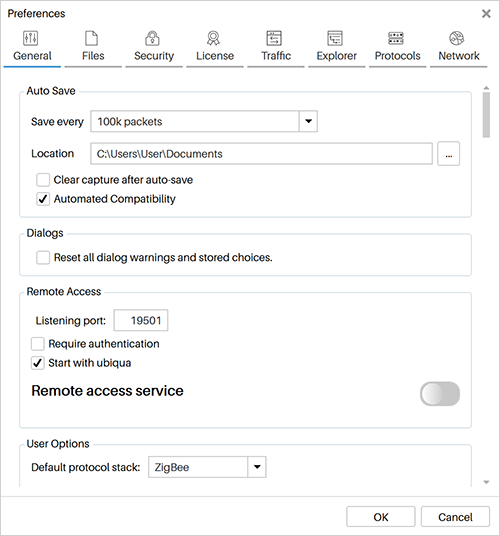
Task: Click the General sliders icon
Action: 30,38
